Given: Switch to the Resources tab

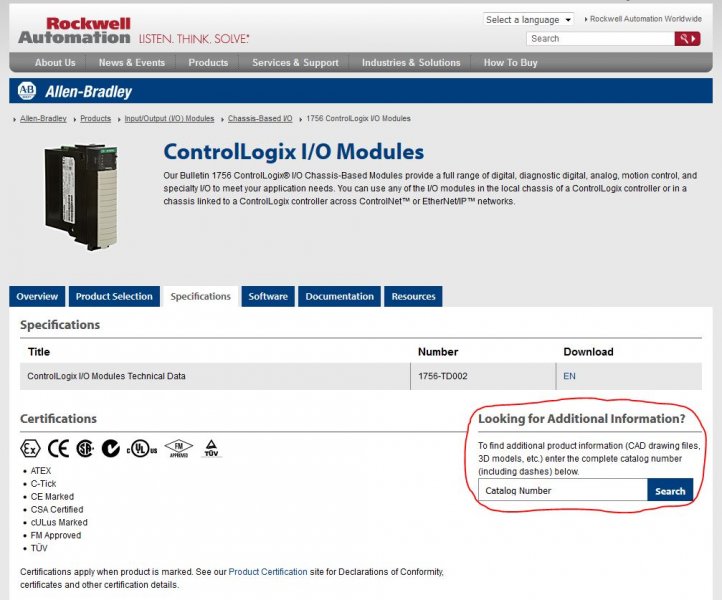Looking at the screenshot, I should 413,296.
